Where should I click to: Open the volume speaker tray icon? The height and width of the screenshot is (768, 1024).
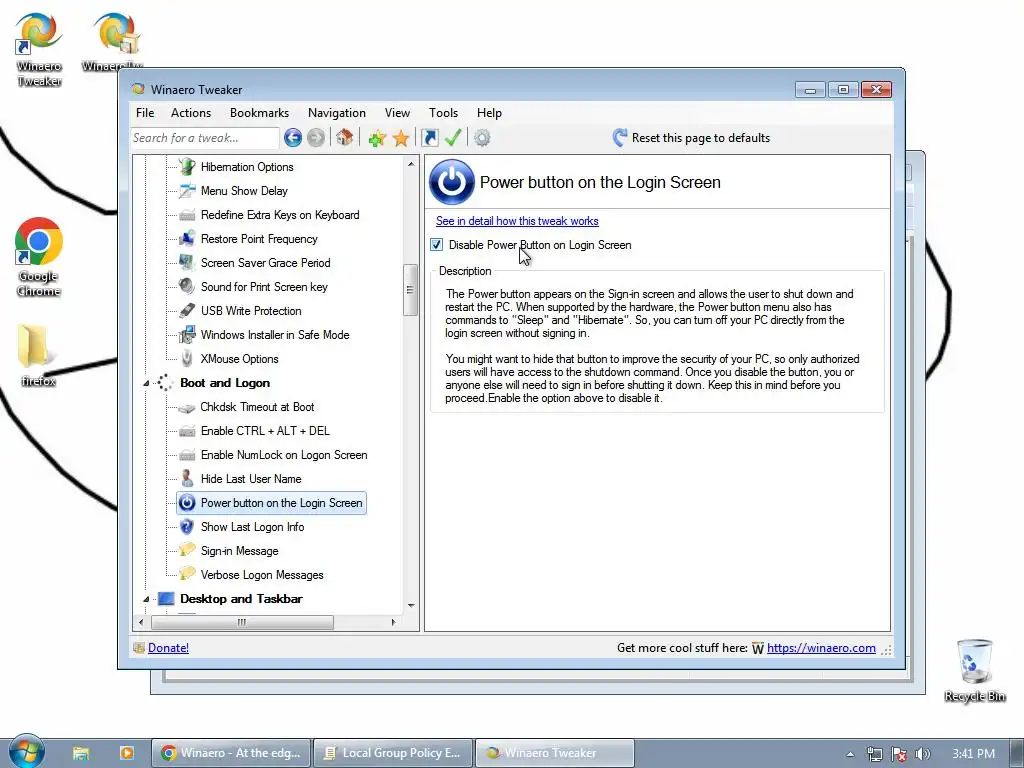(x=922, y=754)
